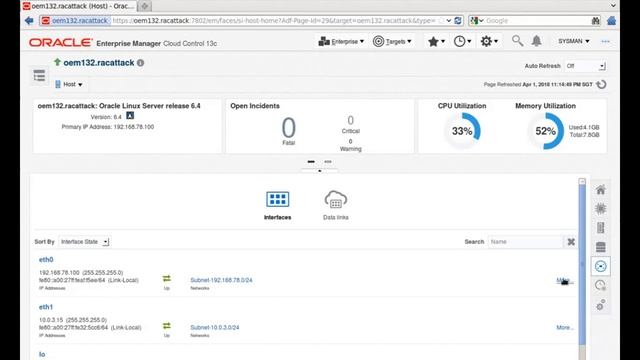Open the Setup gear menu
The image size is (640, 360).
pyautogui.click(x=489, y=41)
